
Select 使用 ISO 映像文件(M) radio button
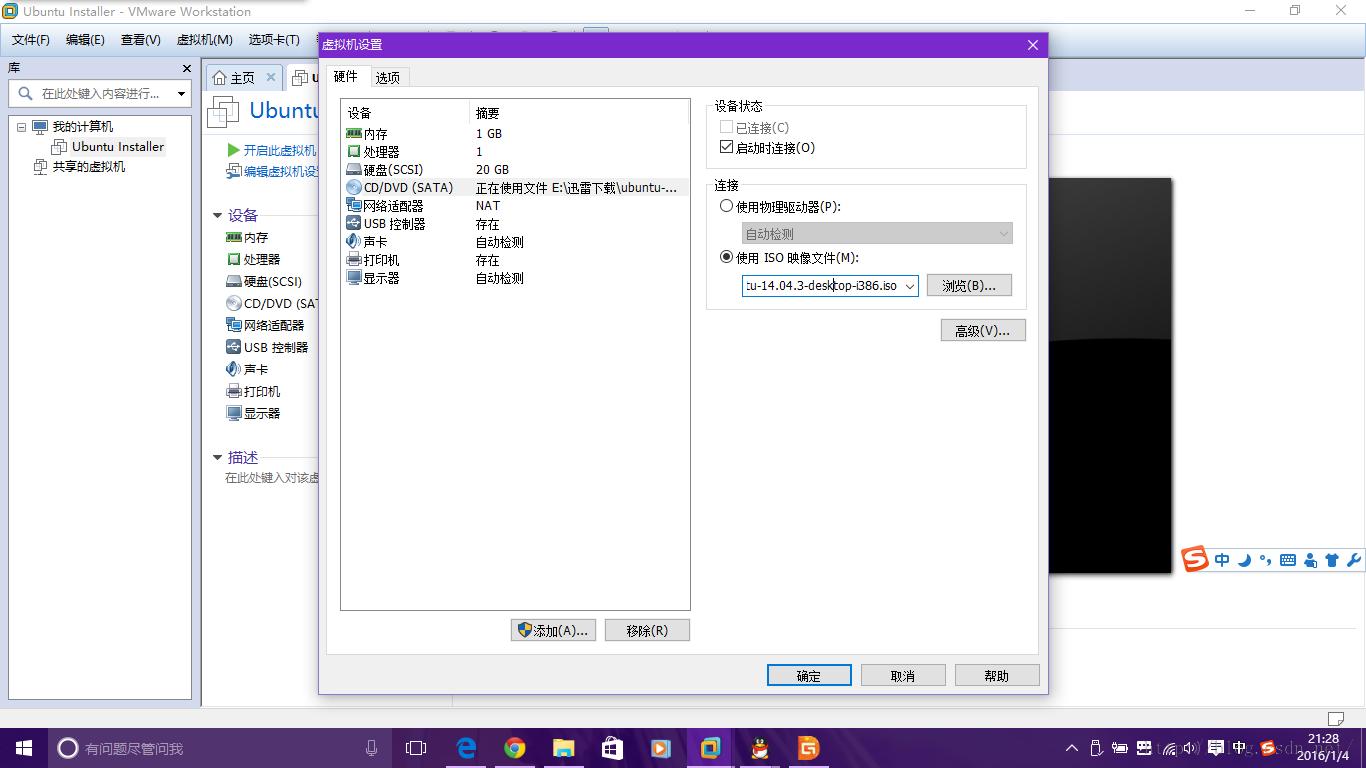[727, 257]
